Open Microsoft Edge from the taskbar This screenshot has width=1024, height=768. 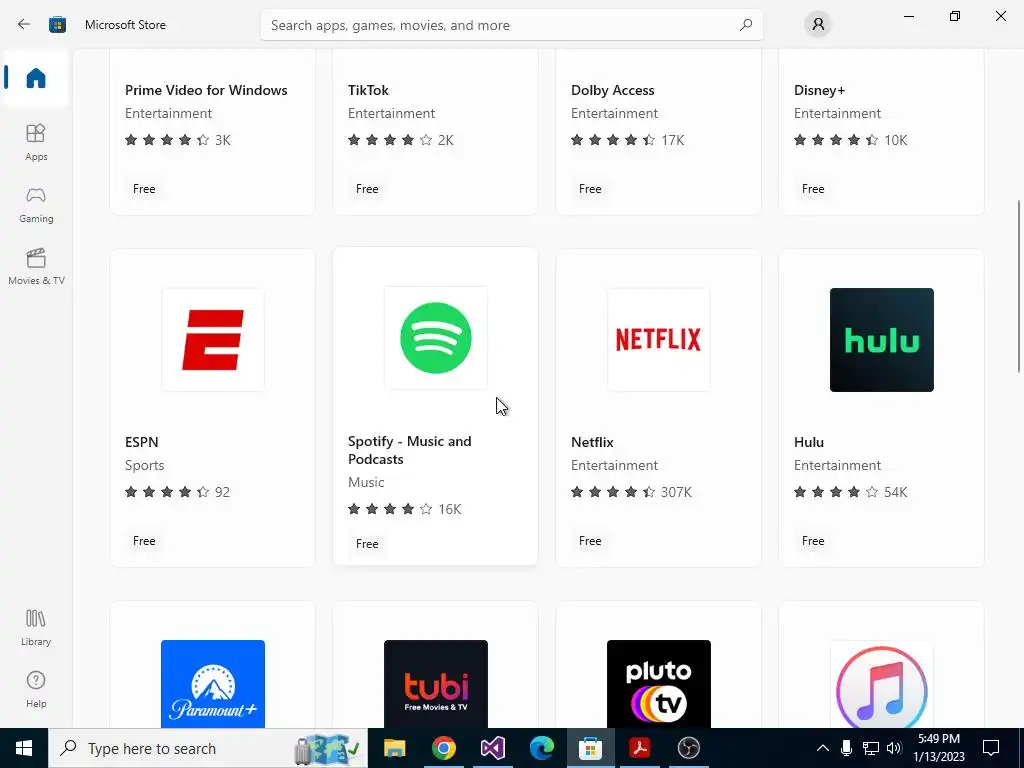click(x=541, y=748)
